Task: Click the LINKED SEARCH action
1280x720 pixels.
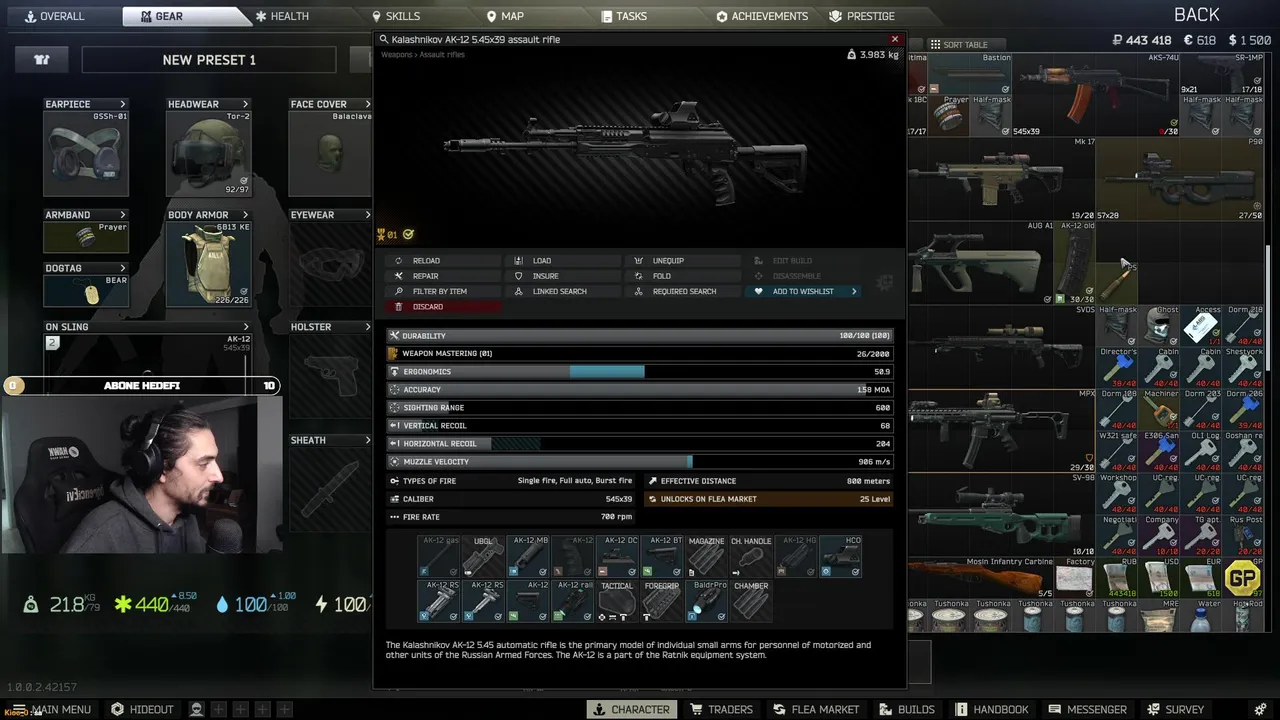Action: point(564,291)
